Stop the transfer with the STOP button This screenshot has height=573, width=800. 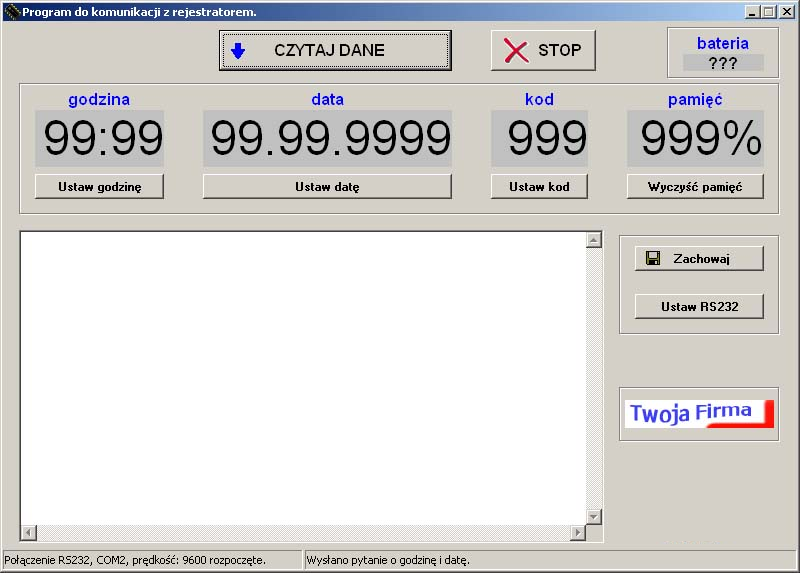[x=543, y=51]
